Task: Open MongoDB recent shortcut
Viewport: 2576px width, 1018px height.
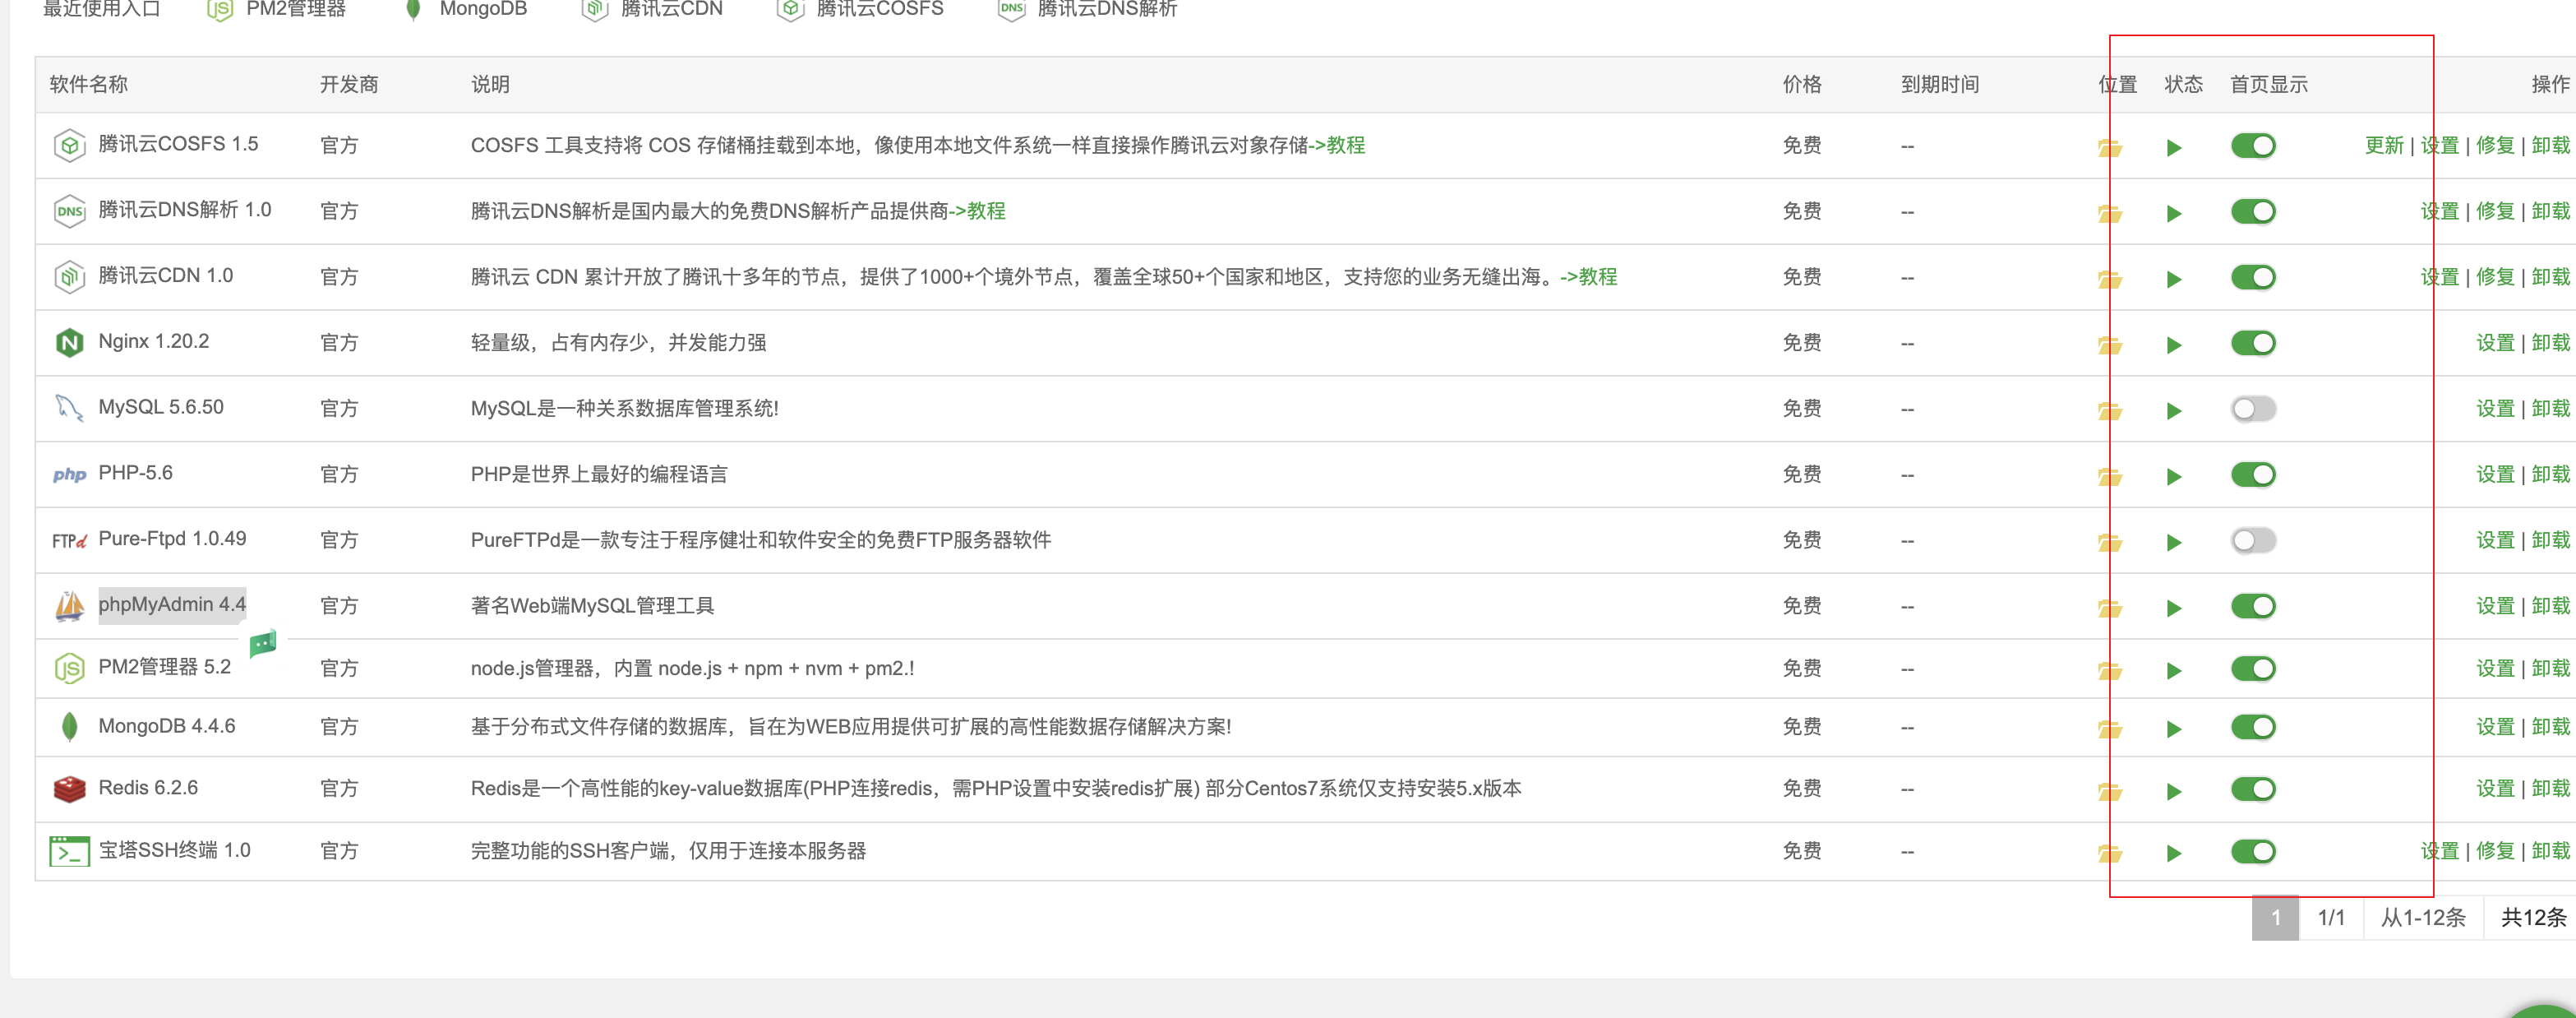Action: pyautogui.click(x=466, y=9)
